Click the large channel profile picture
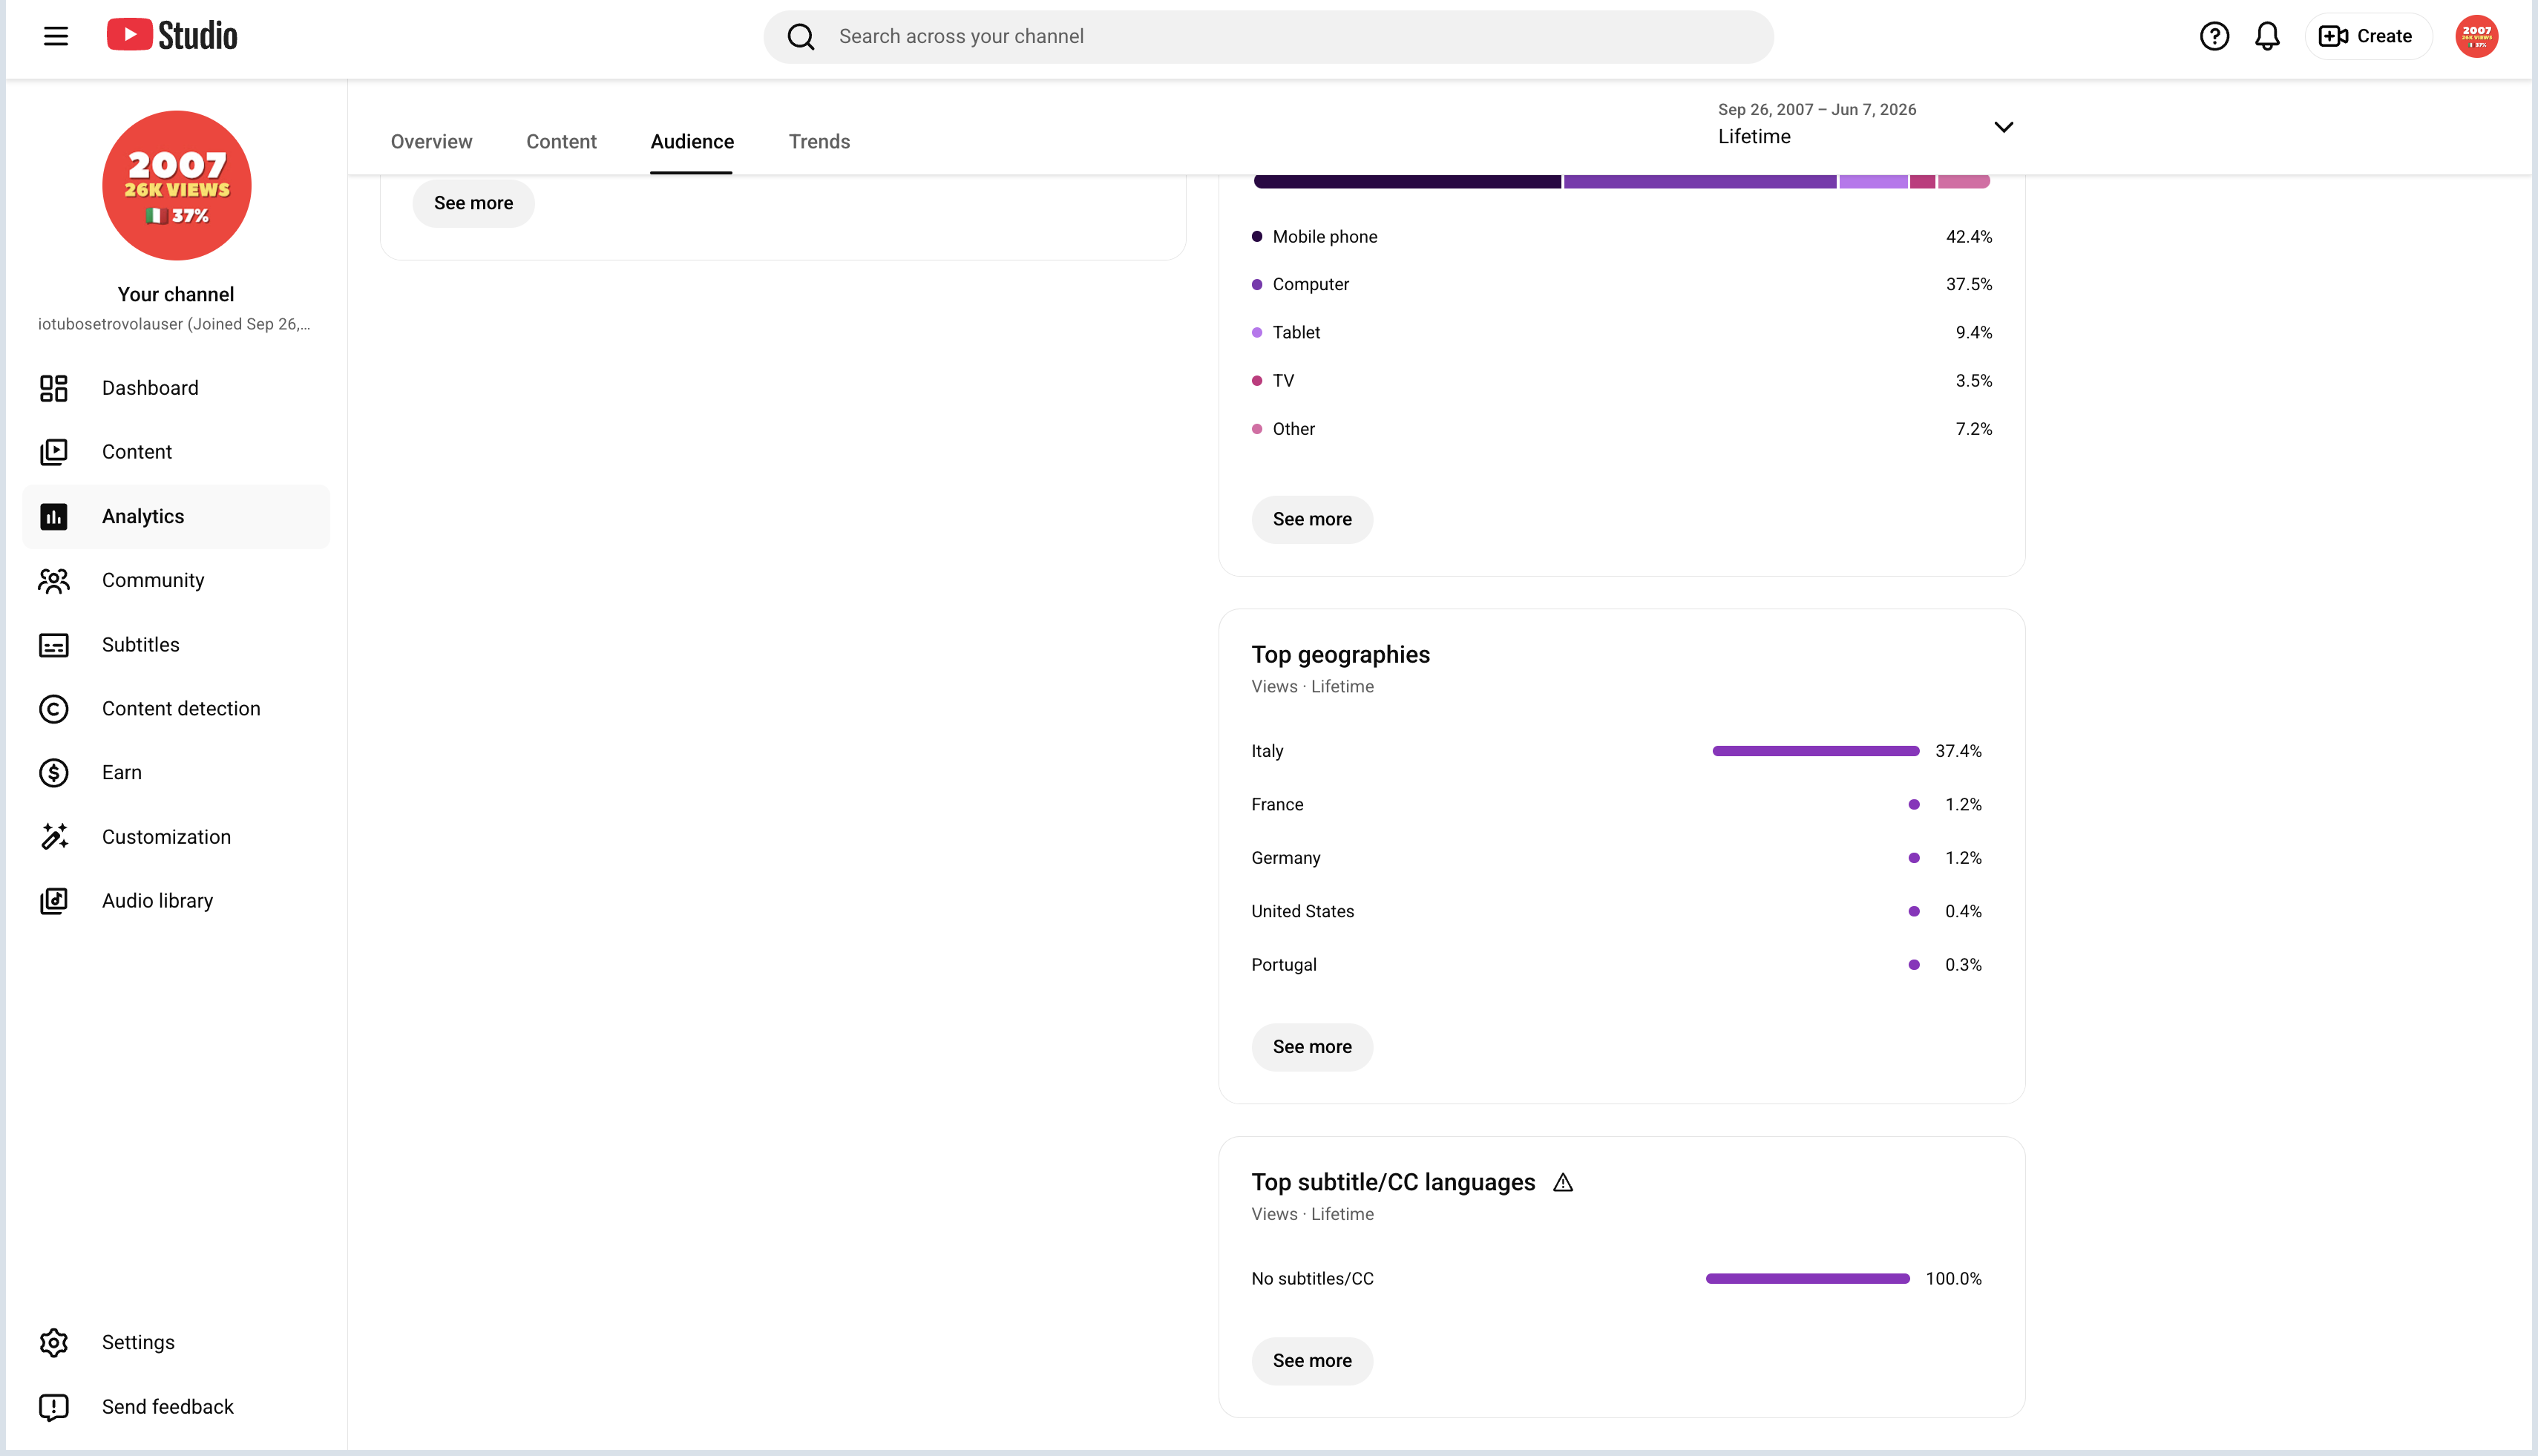This screenshot has width=2538, height=1456. (177, 185)
